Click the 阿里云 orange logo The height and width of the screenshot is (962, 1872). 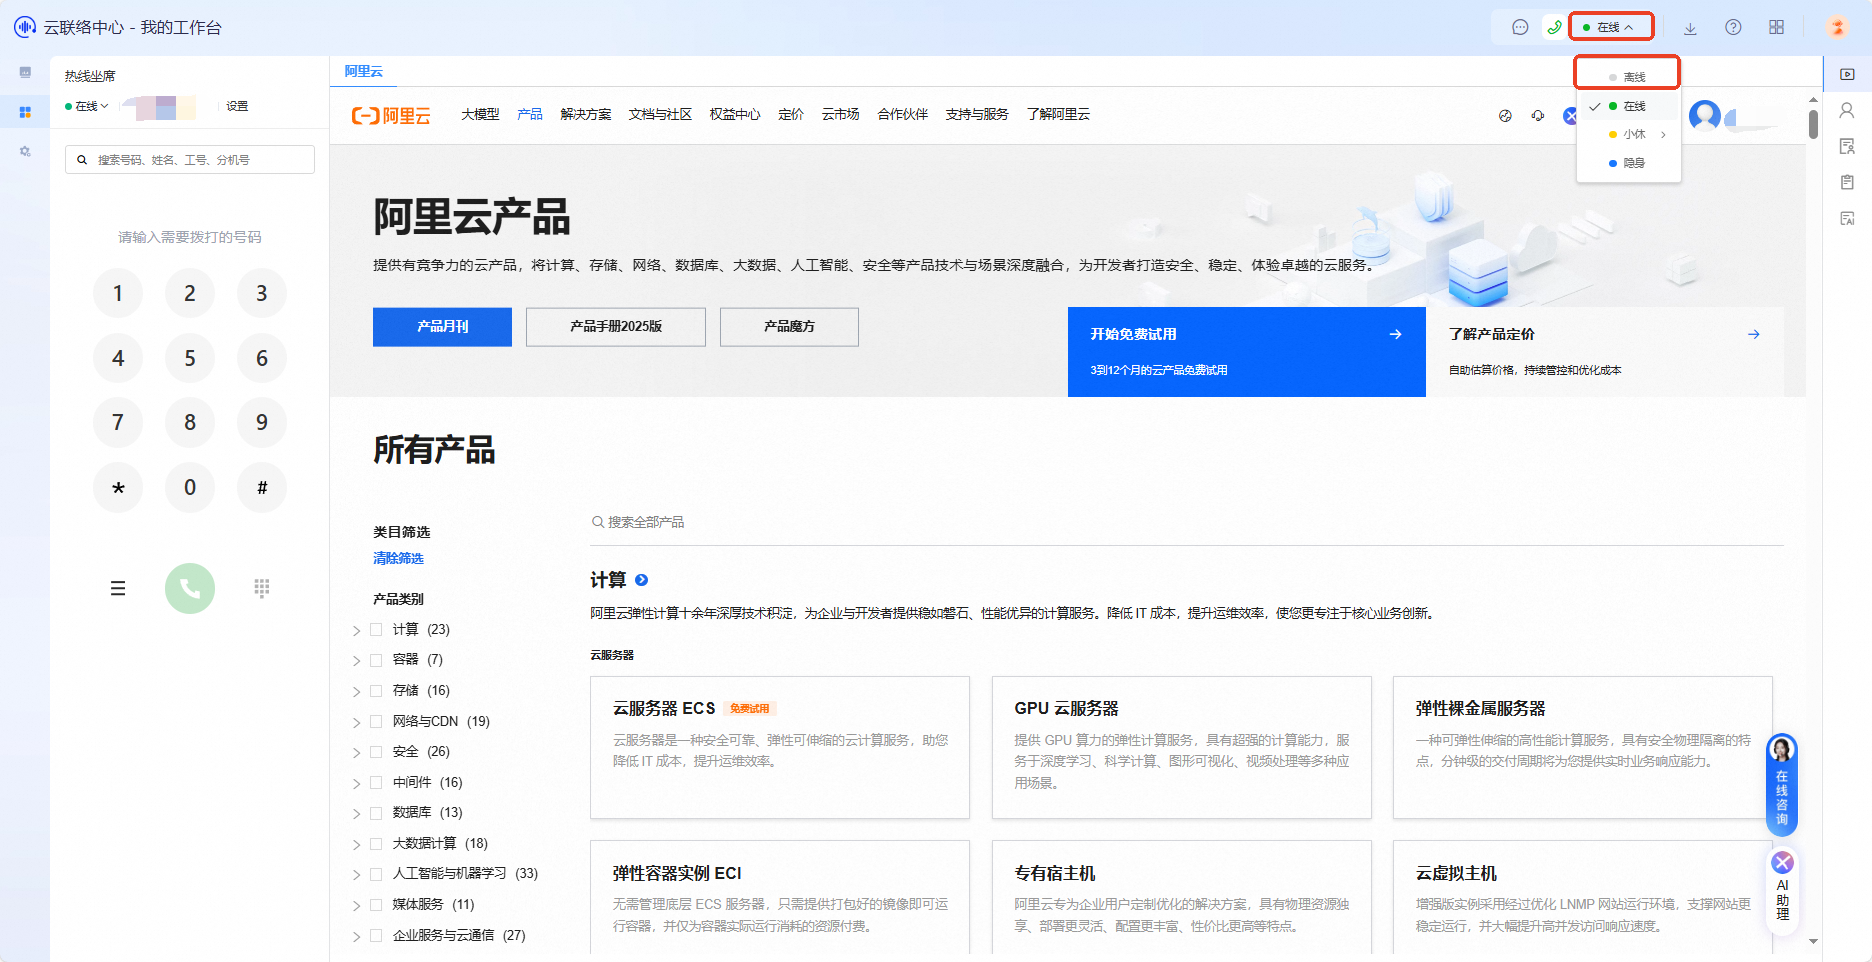pyautogui.click(x=391, y=116)
